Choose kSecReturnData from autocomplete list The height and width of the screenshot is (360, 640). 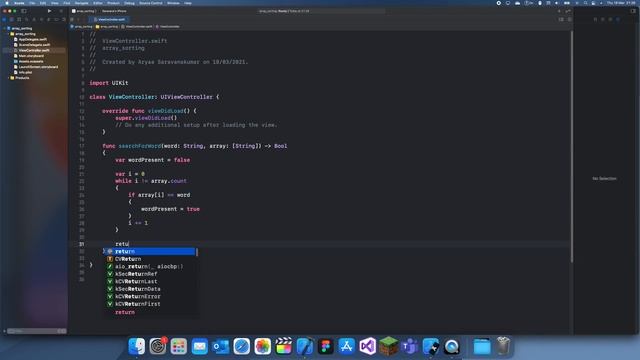click(x=149, y=289)
